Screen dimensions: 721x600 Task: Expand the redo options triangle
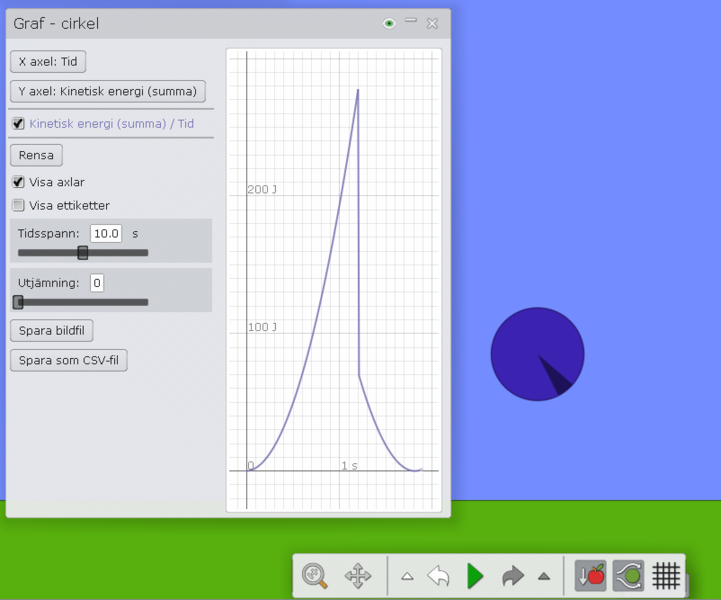(x=544, y=576)
